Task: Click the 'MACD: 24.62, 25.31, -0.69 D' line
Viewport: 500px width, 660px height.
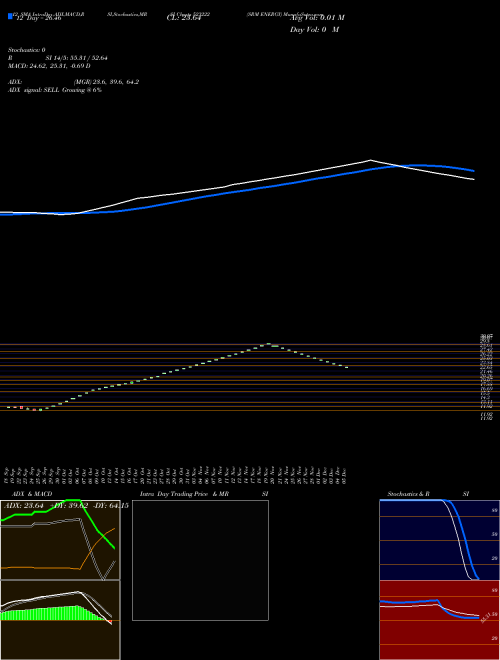Action: 49,66
